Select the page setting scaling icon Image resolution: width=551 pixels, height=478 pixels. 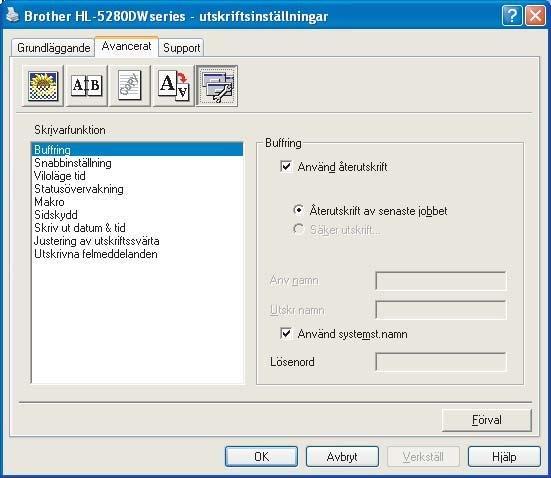click(x=174, y=85)
